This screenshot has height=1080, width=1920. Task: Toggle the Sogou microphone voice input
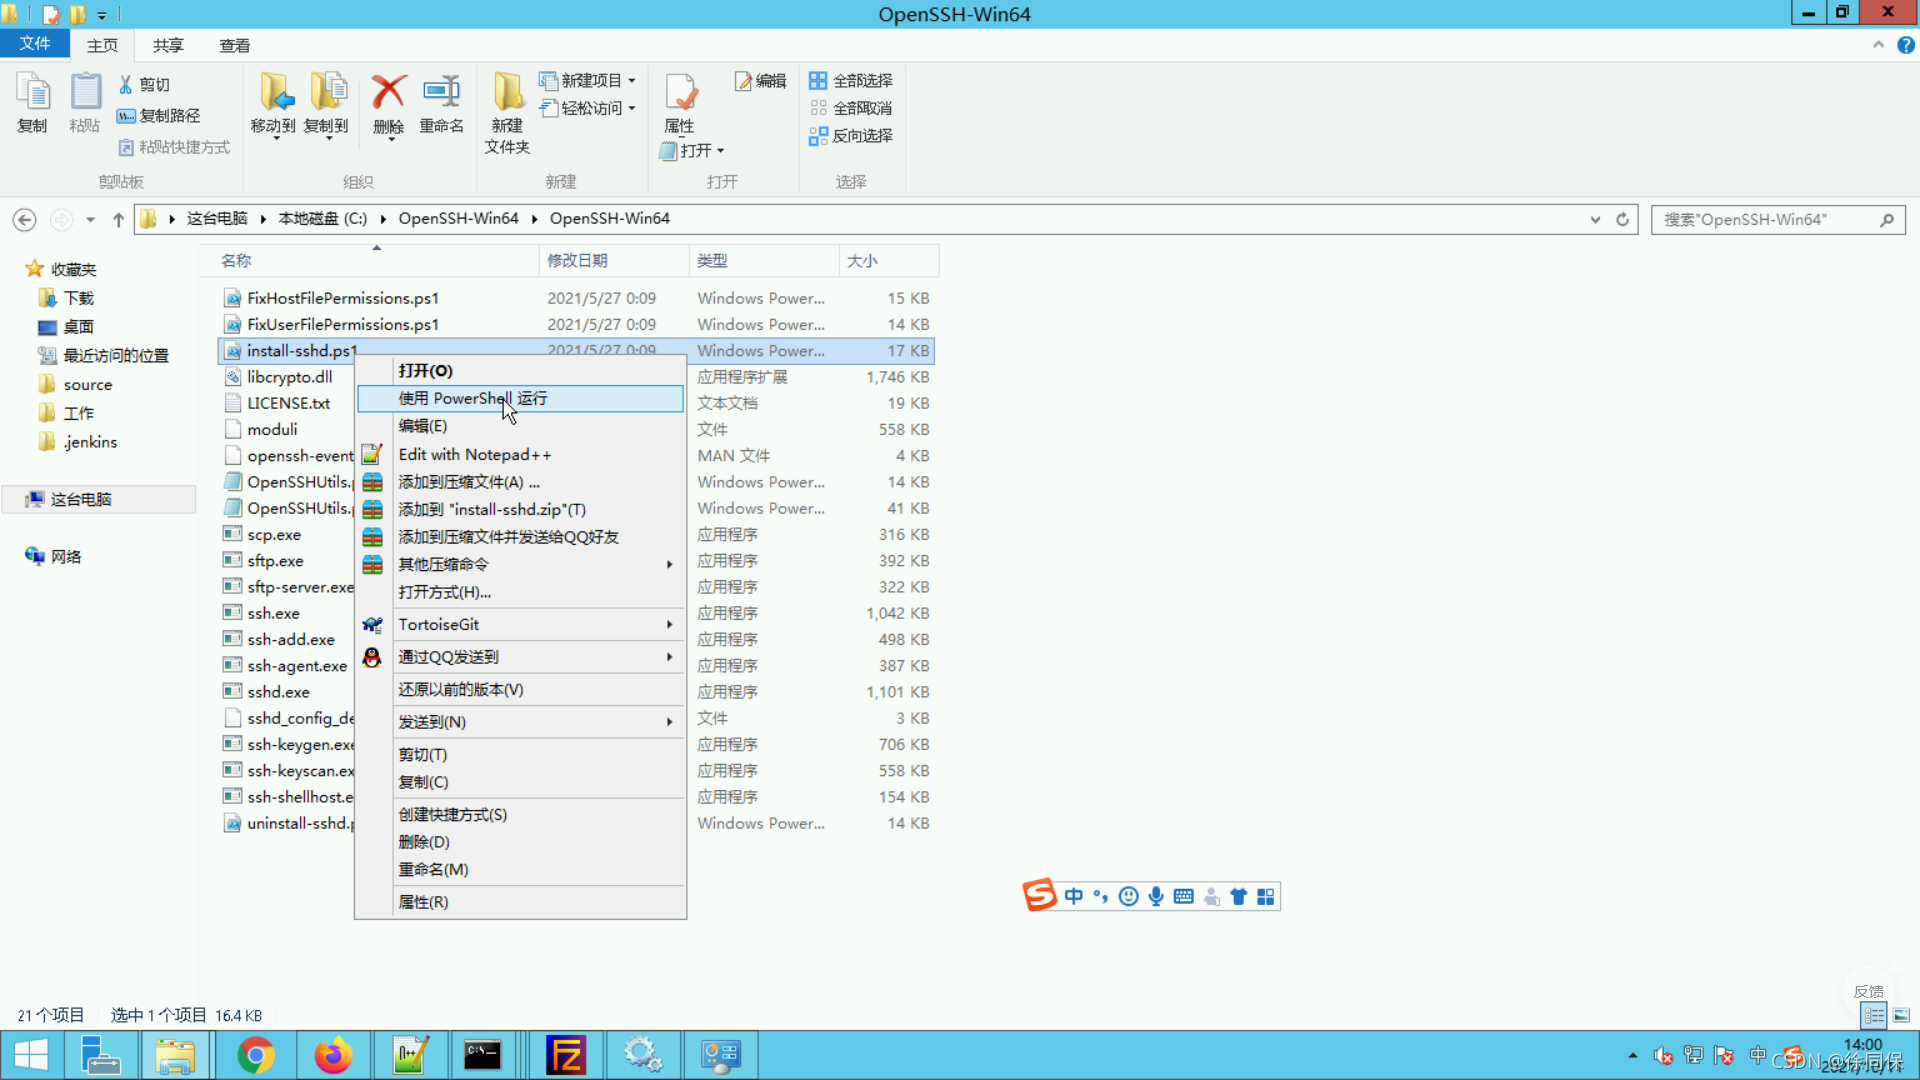point(1156,896)
